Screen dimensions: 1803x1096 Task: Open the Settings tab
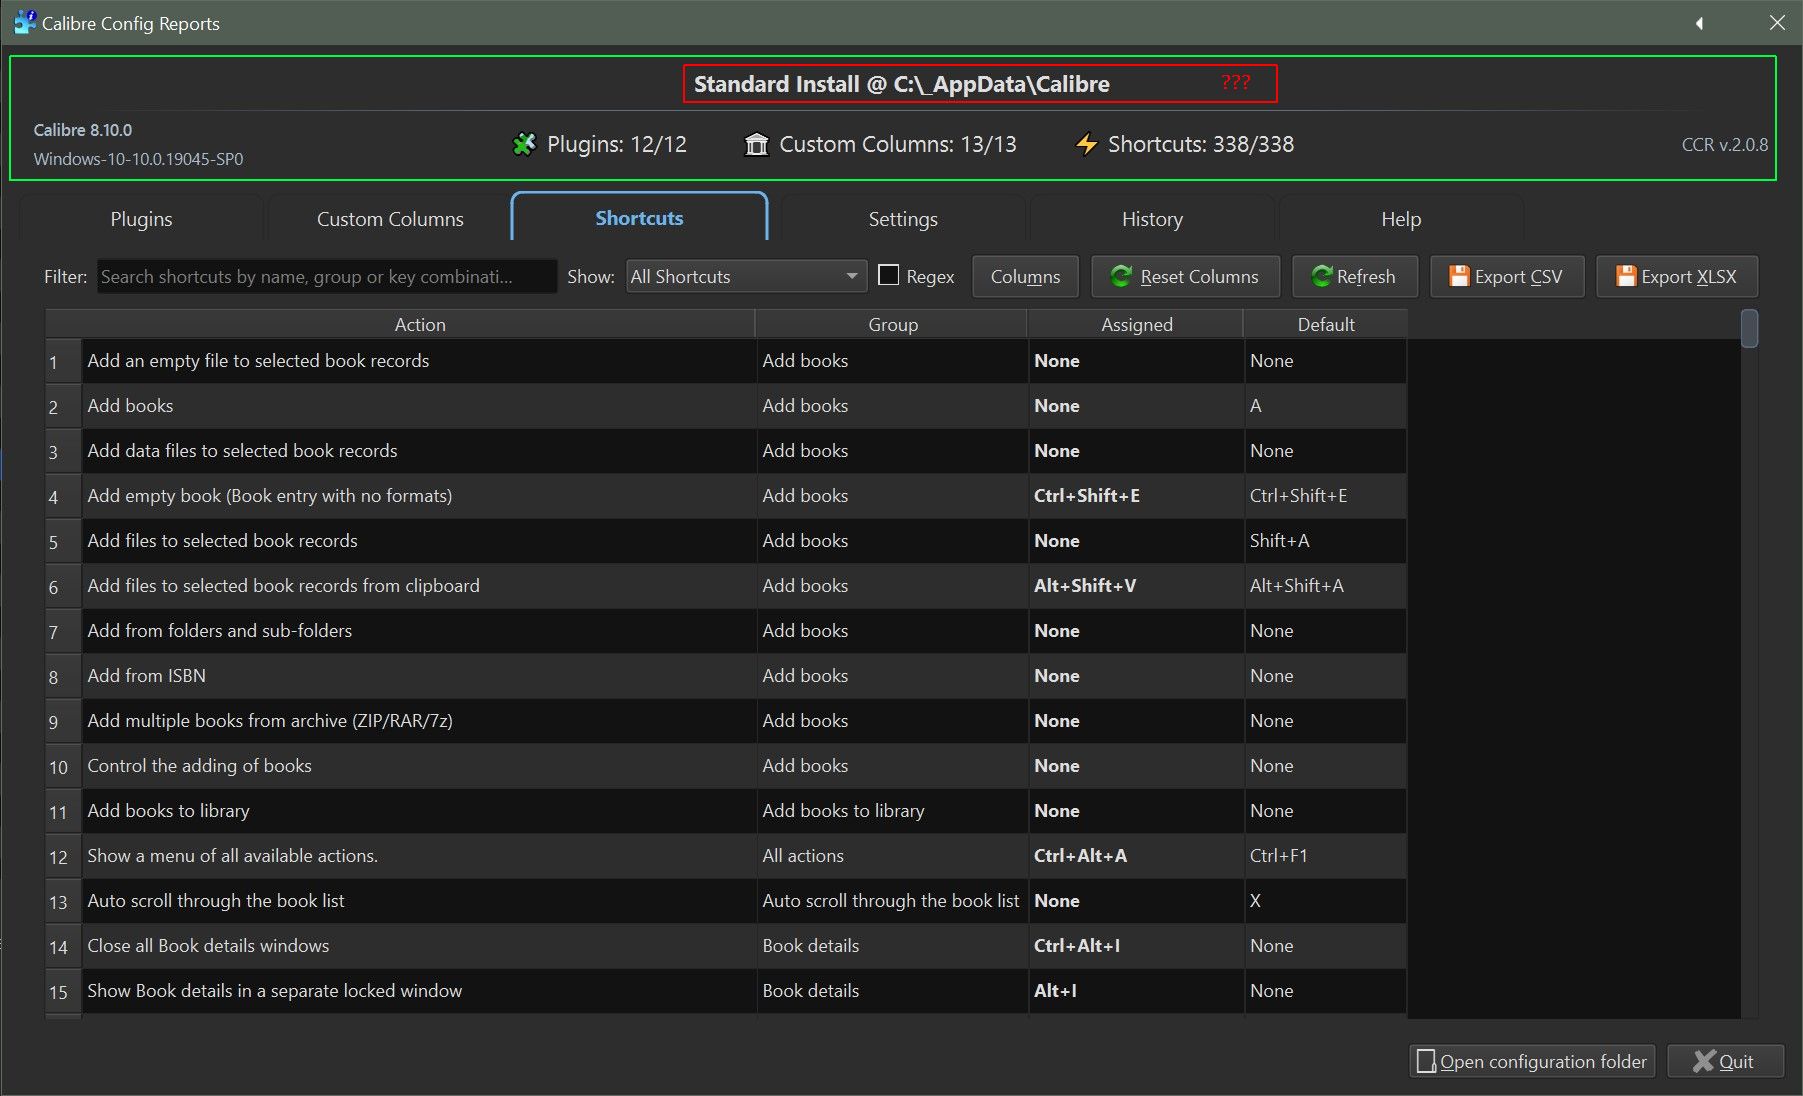coord(903,219)
